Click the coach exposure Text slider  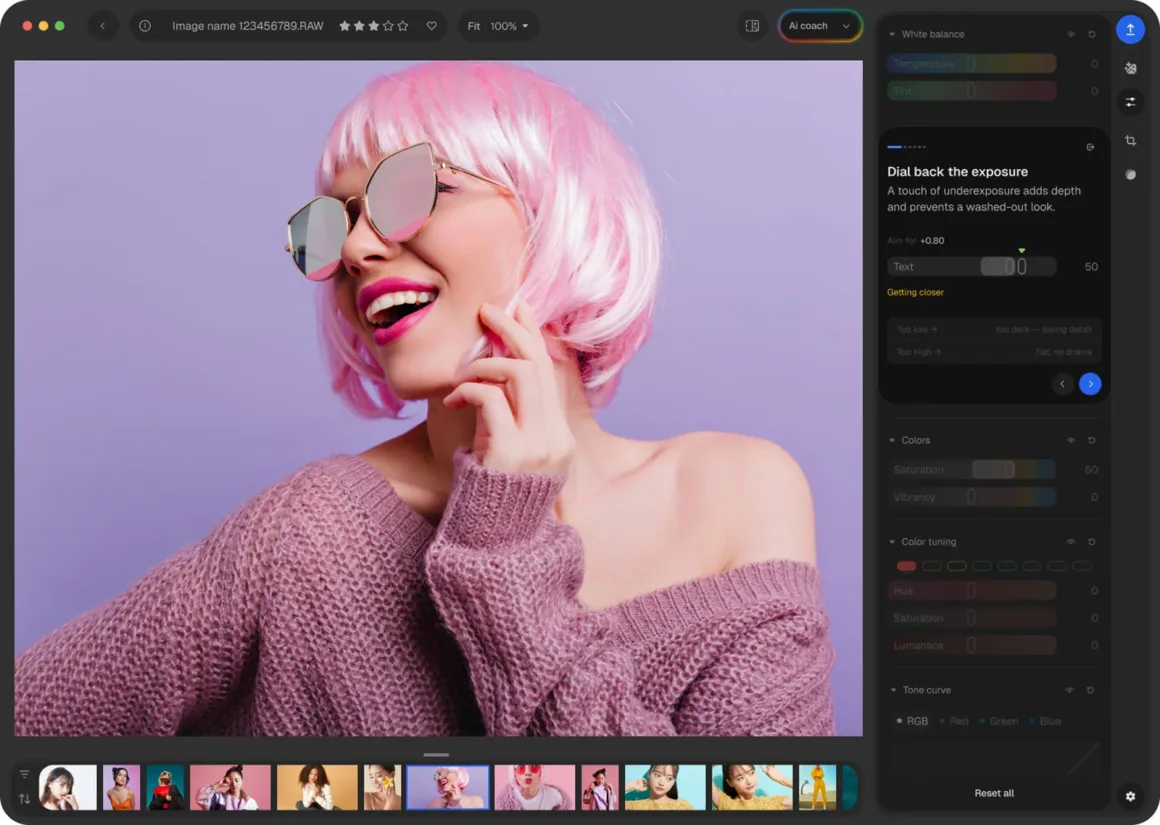(x=971, y=266)
